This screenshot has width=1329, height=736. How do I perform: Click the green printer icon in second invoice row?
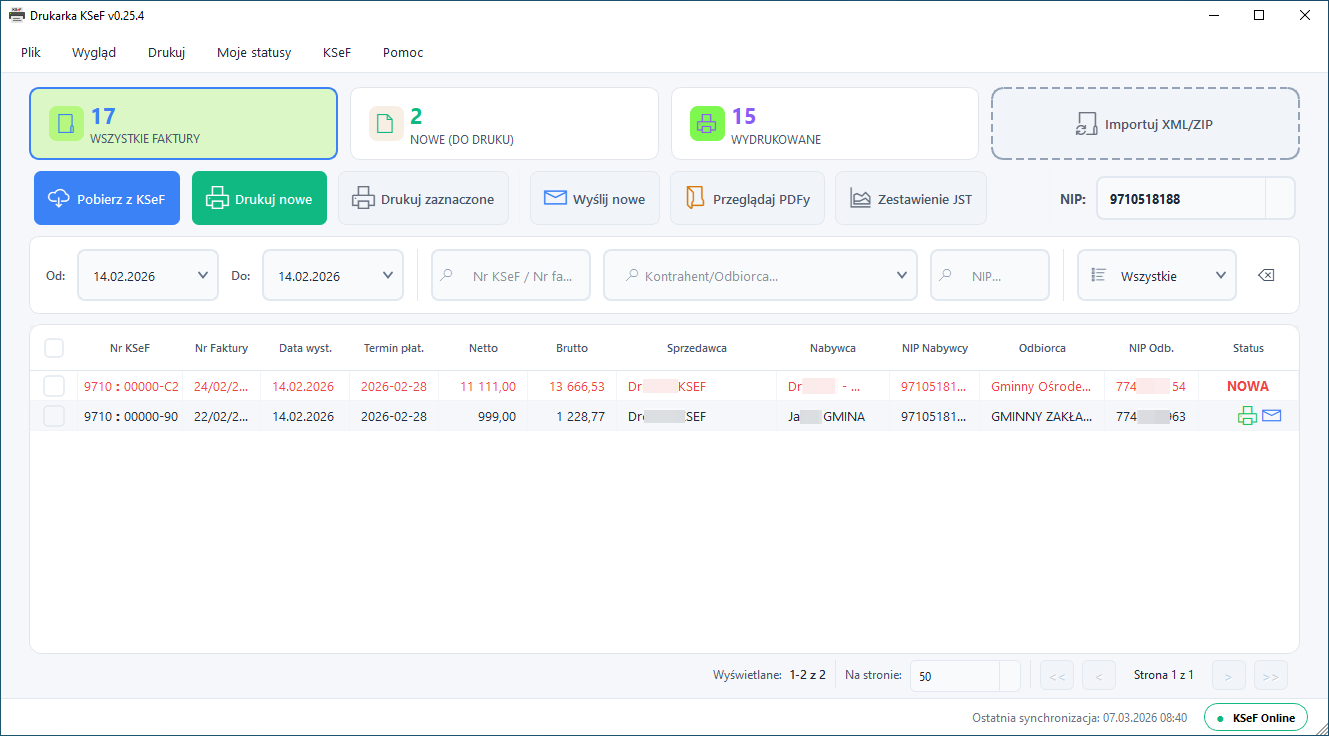click(1247, 416)
